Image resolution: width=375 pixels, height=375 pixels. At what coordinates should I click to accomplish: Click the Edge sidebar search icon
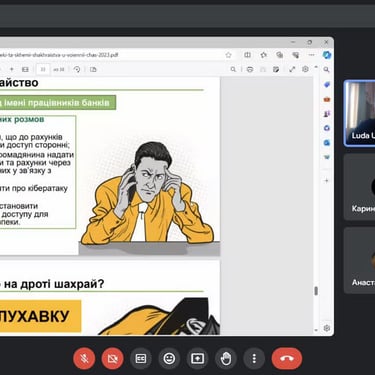click(x=326, y=69)
